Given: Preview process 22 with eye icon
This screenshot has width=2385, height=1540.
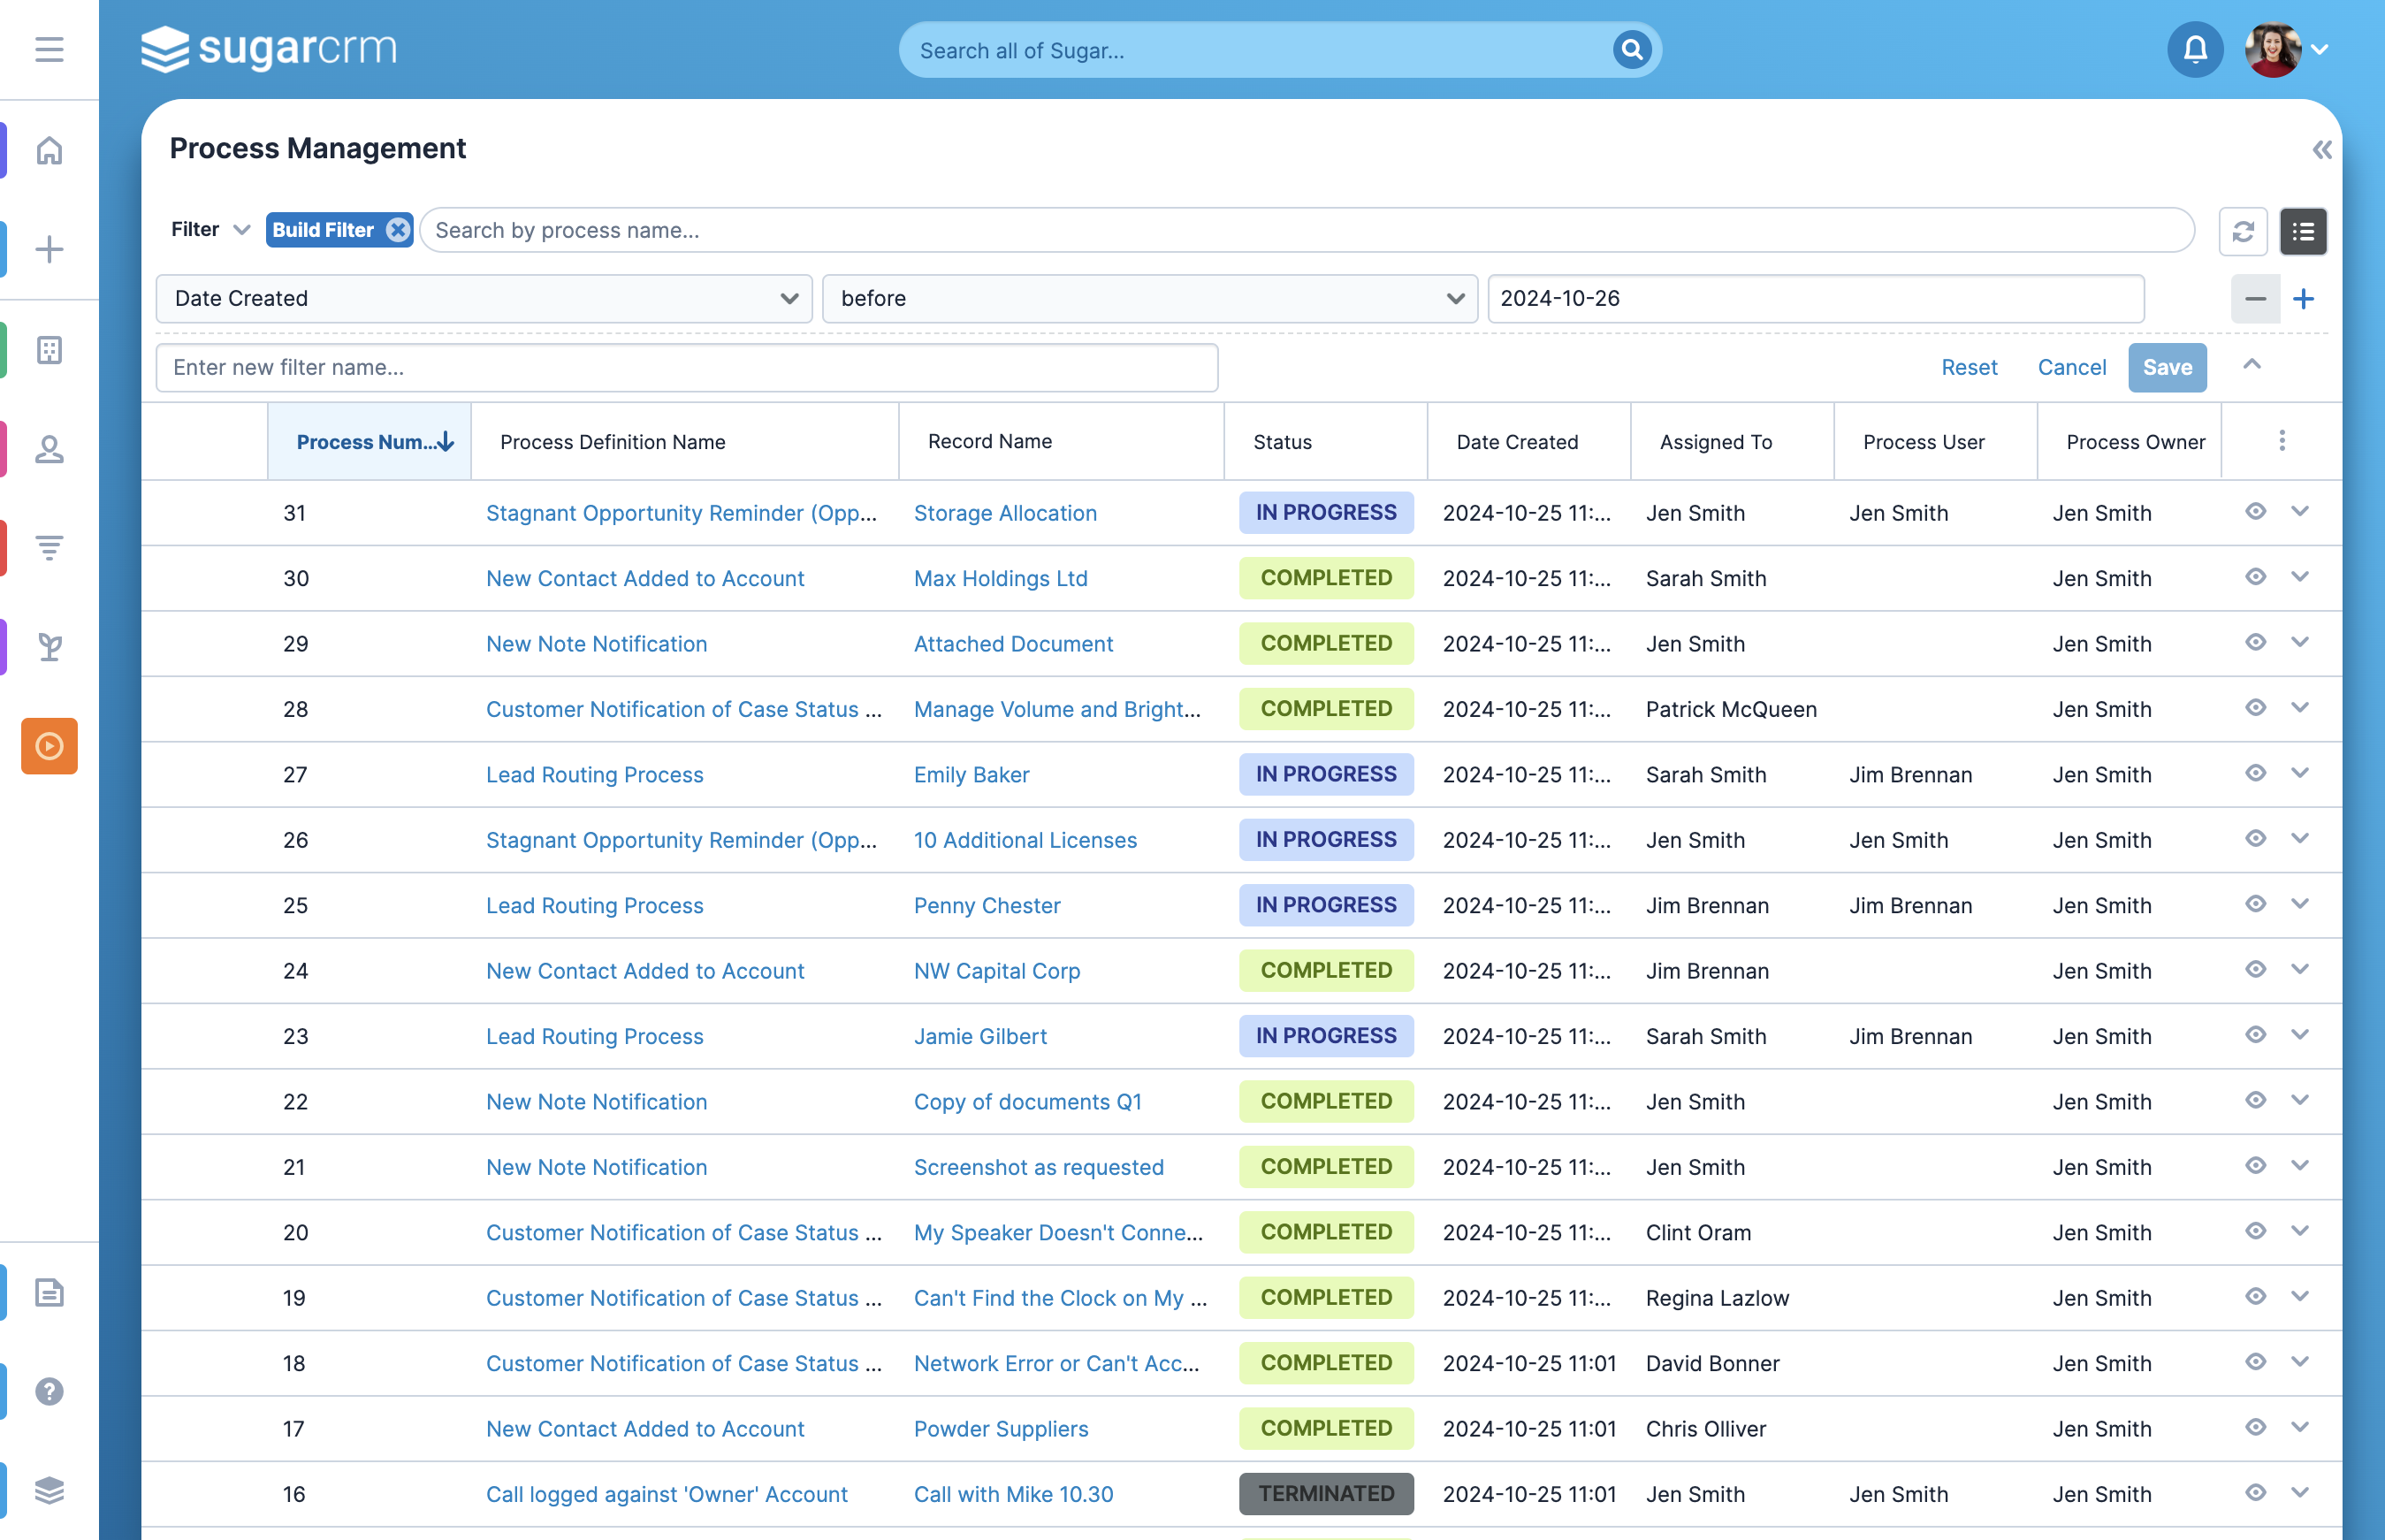Looking at the screenshot, I should (2255, 1100).
